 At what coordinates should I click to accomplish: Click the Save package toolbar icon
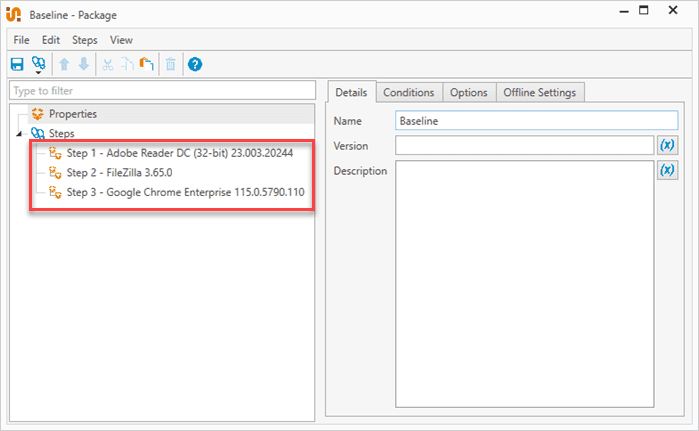tap(17, 64)
